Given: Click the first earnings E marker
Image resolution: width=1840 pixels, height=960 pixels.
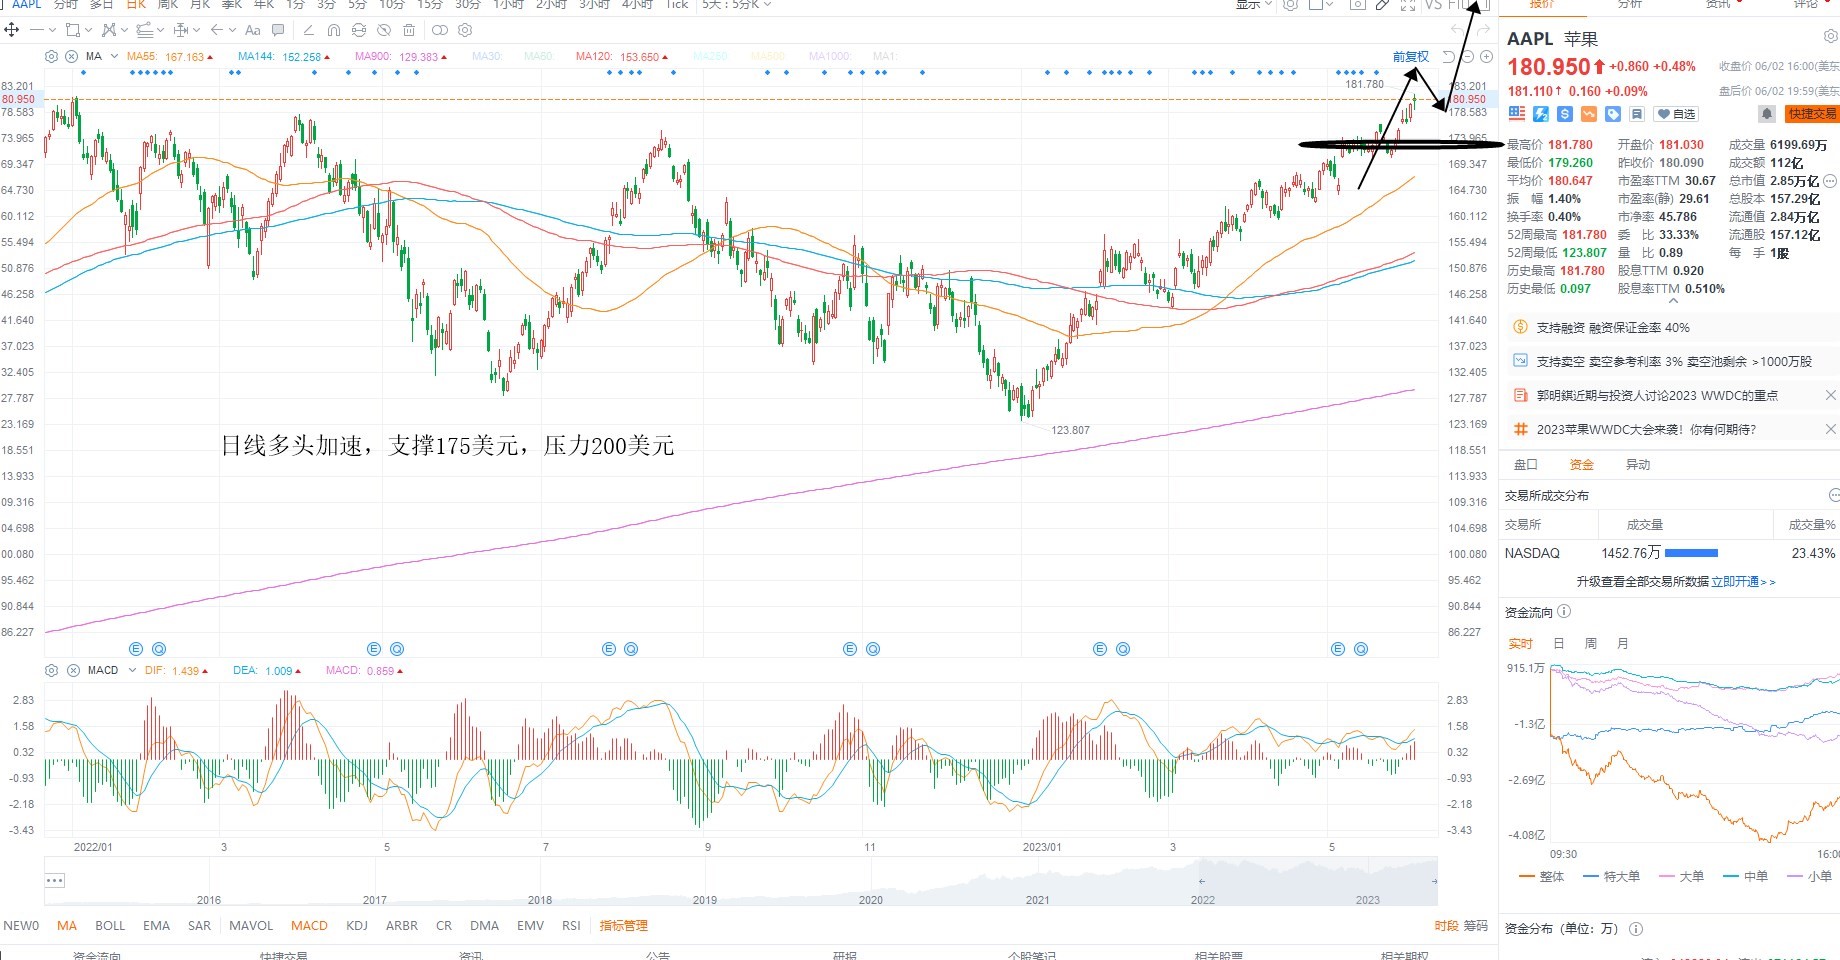Looking at the screenshot, I should (x=137, y=649).
